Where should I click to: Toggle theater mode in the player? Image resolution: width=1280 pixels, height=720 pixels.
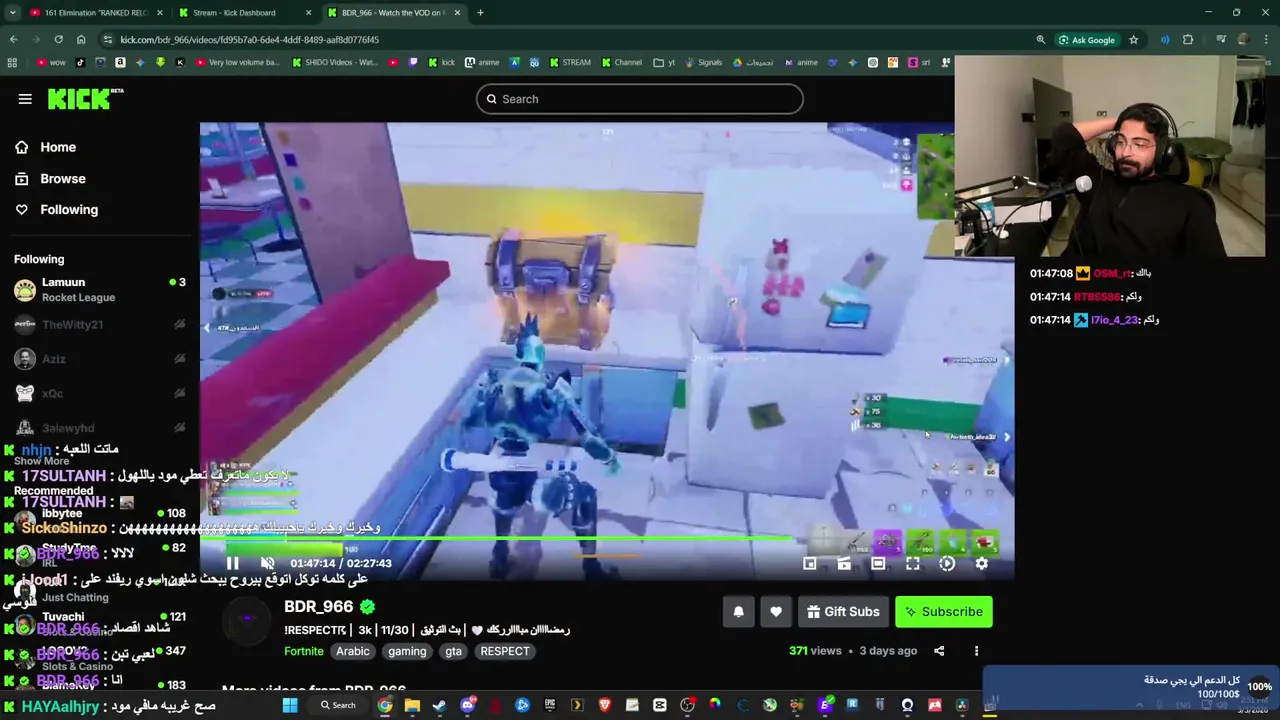click(x=878, y=563)
